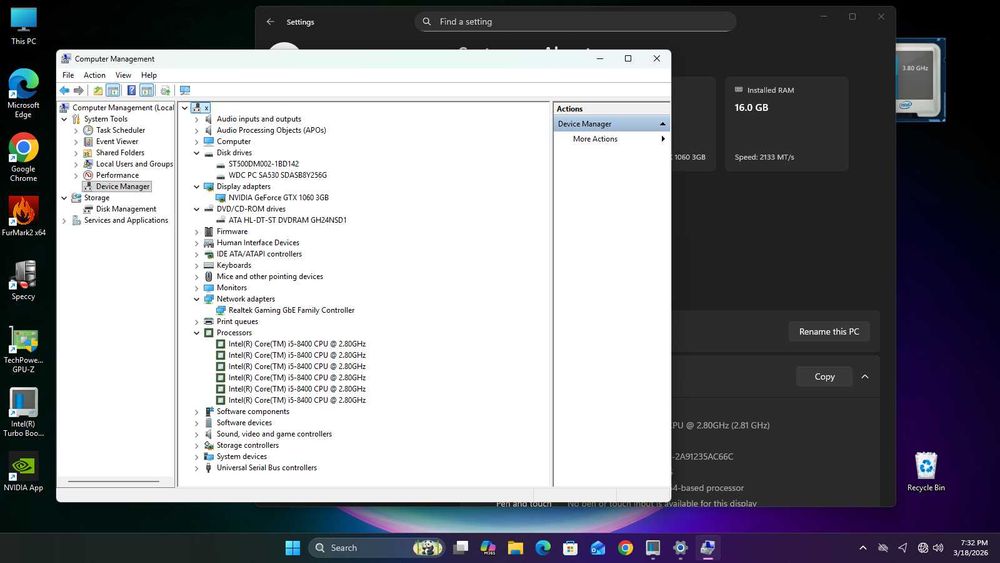Click the taskbar Search box

[377, 548]
